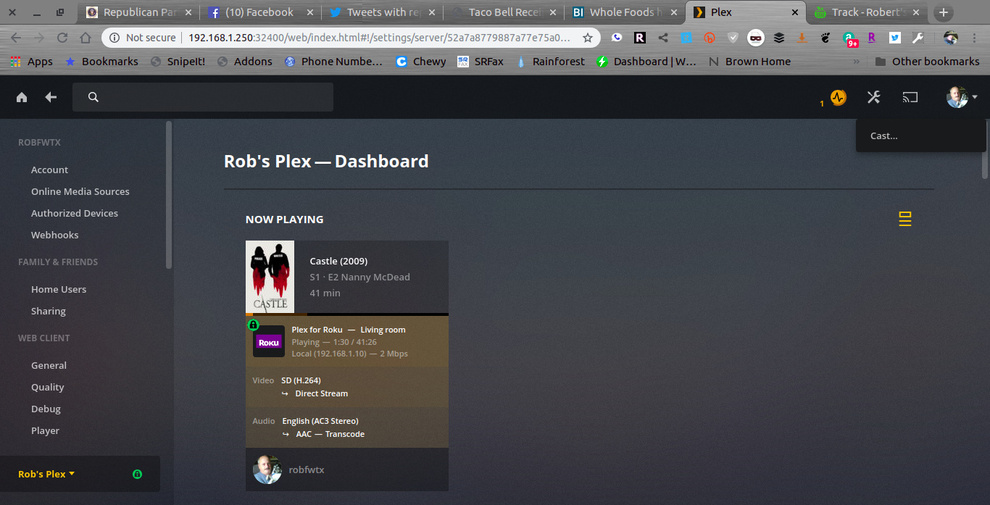The height and width of the screenshot is (505, 990).
Task: Open General web client settings
Action: [x=49, y=365]
